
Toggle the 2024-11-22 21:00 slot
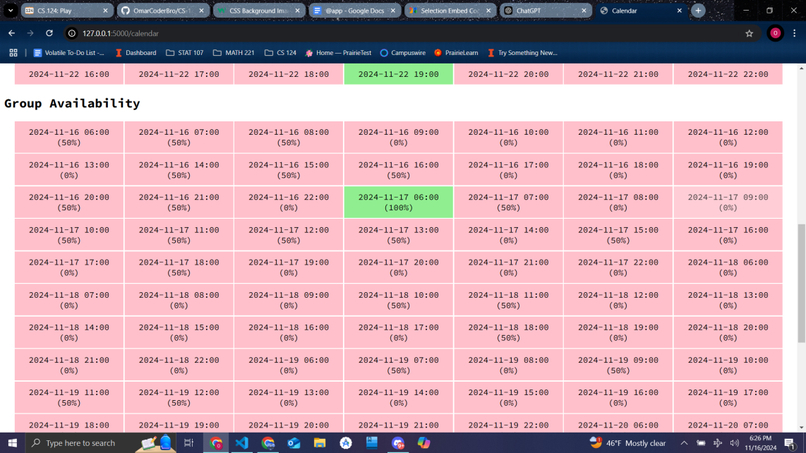pos(618,74)
